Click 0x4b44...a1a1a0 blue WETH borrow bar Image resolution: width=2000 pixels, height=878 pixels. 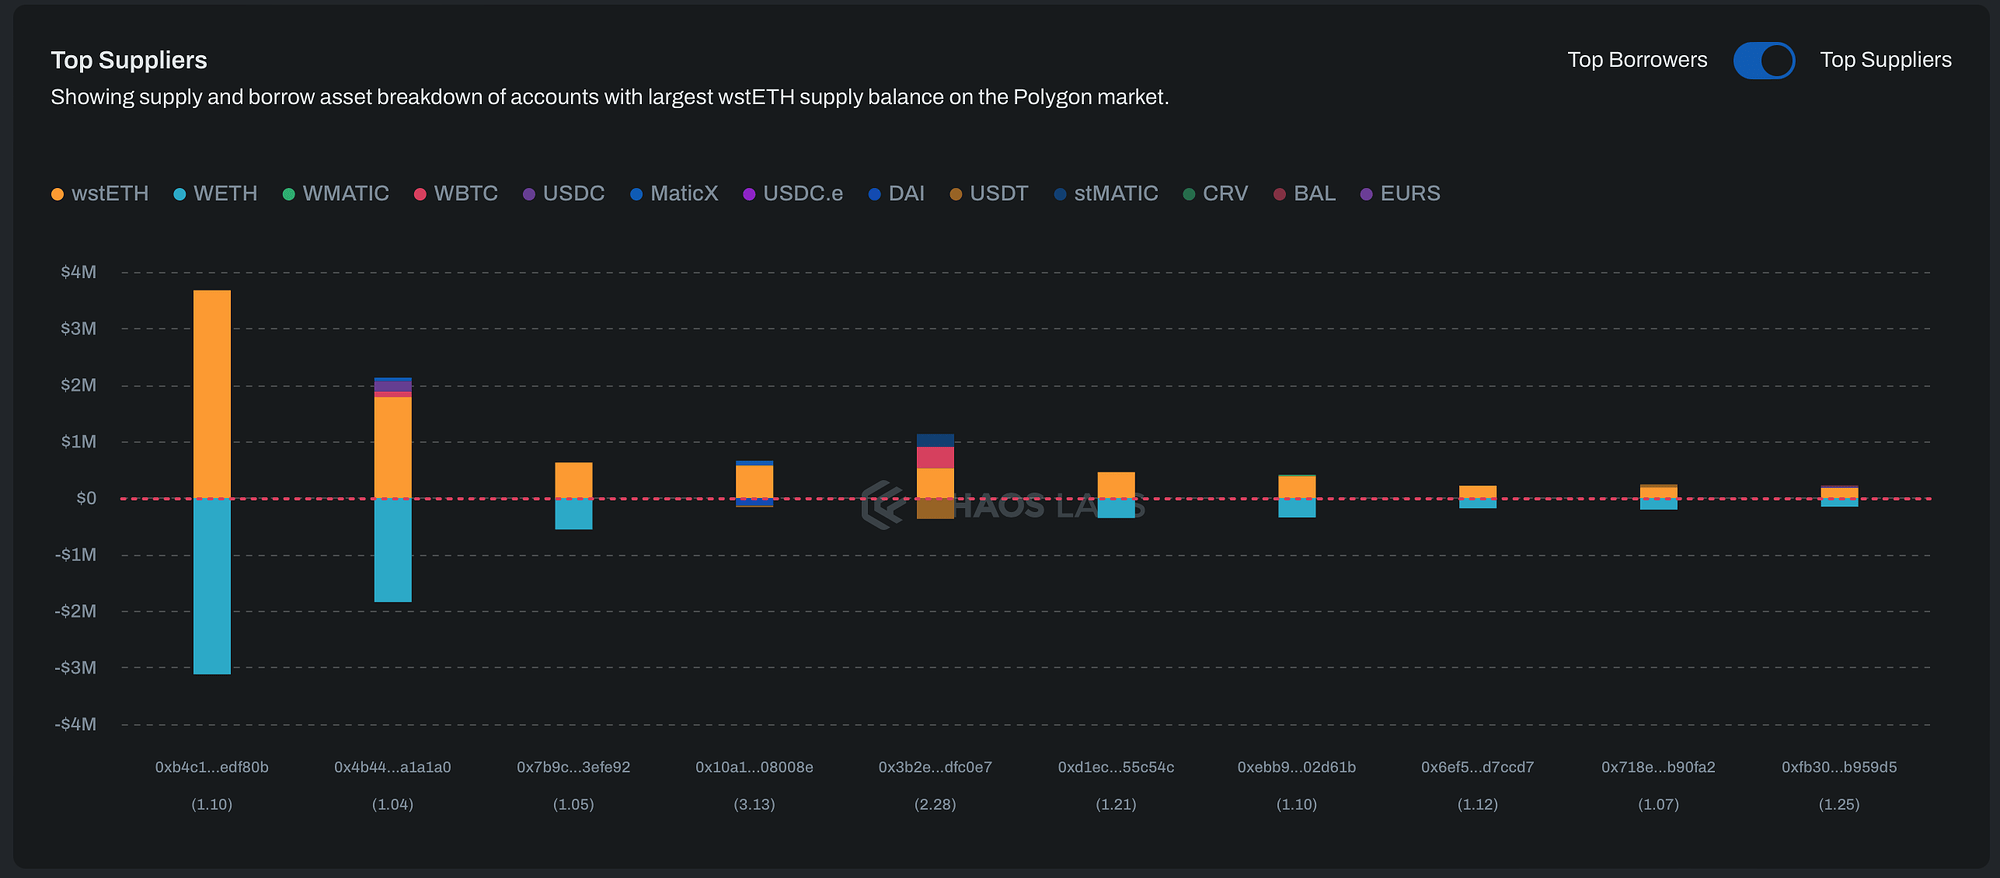click(x=393, y=550)
